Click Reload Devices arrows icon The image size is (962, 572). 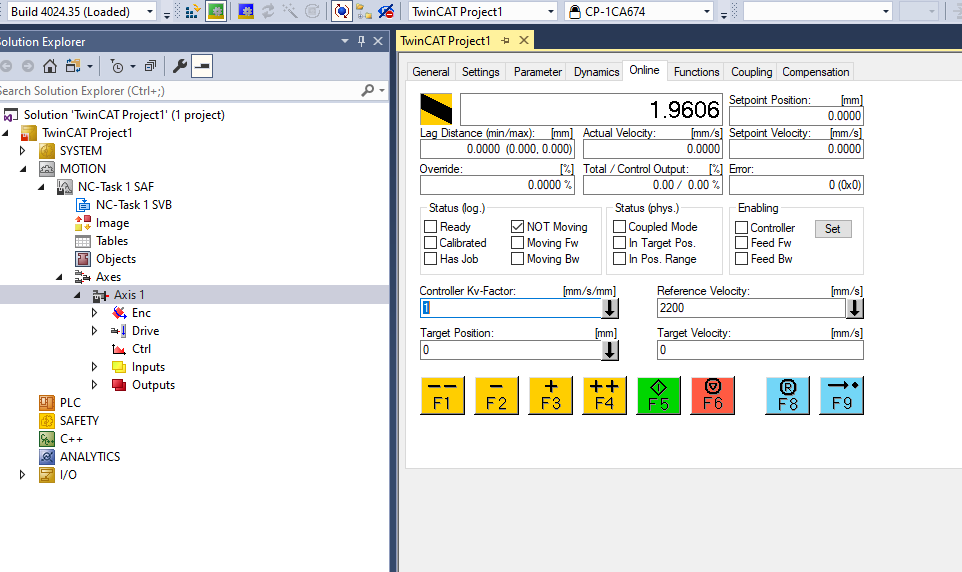[268, 11]
